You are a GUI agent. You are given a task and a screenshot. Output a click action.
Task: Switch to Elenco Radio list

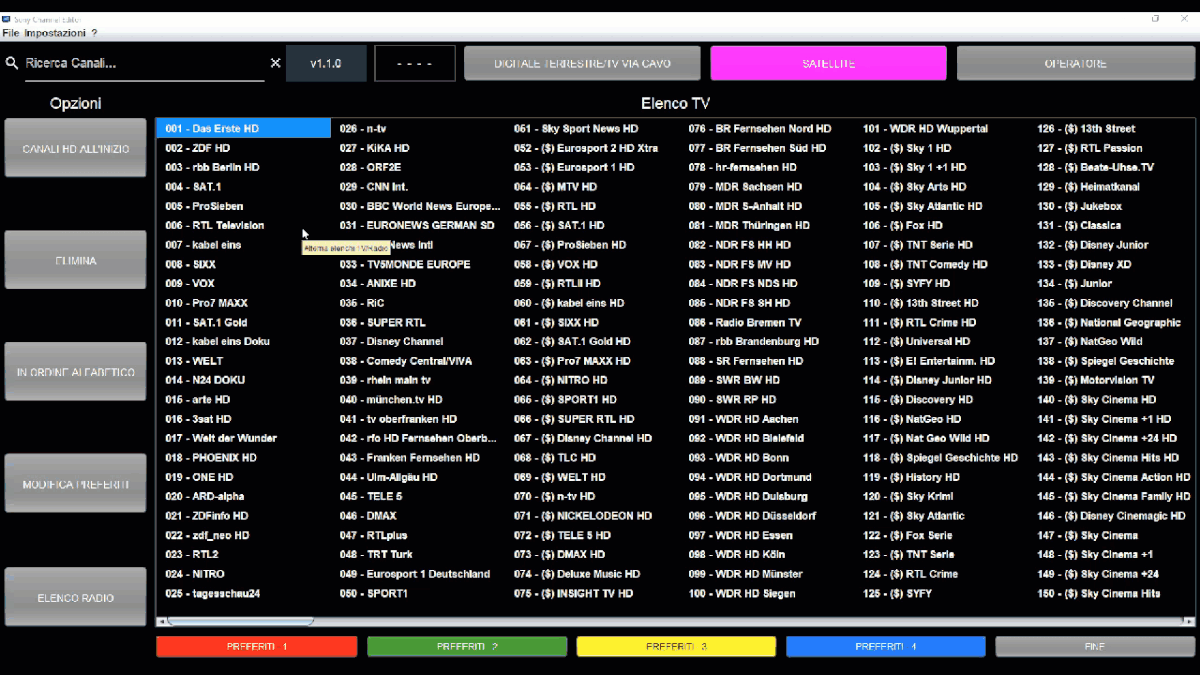click(x=76, y=597)
